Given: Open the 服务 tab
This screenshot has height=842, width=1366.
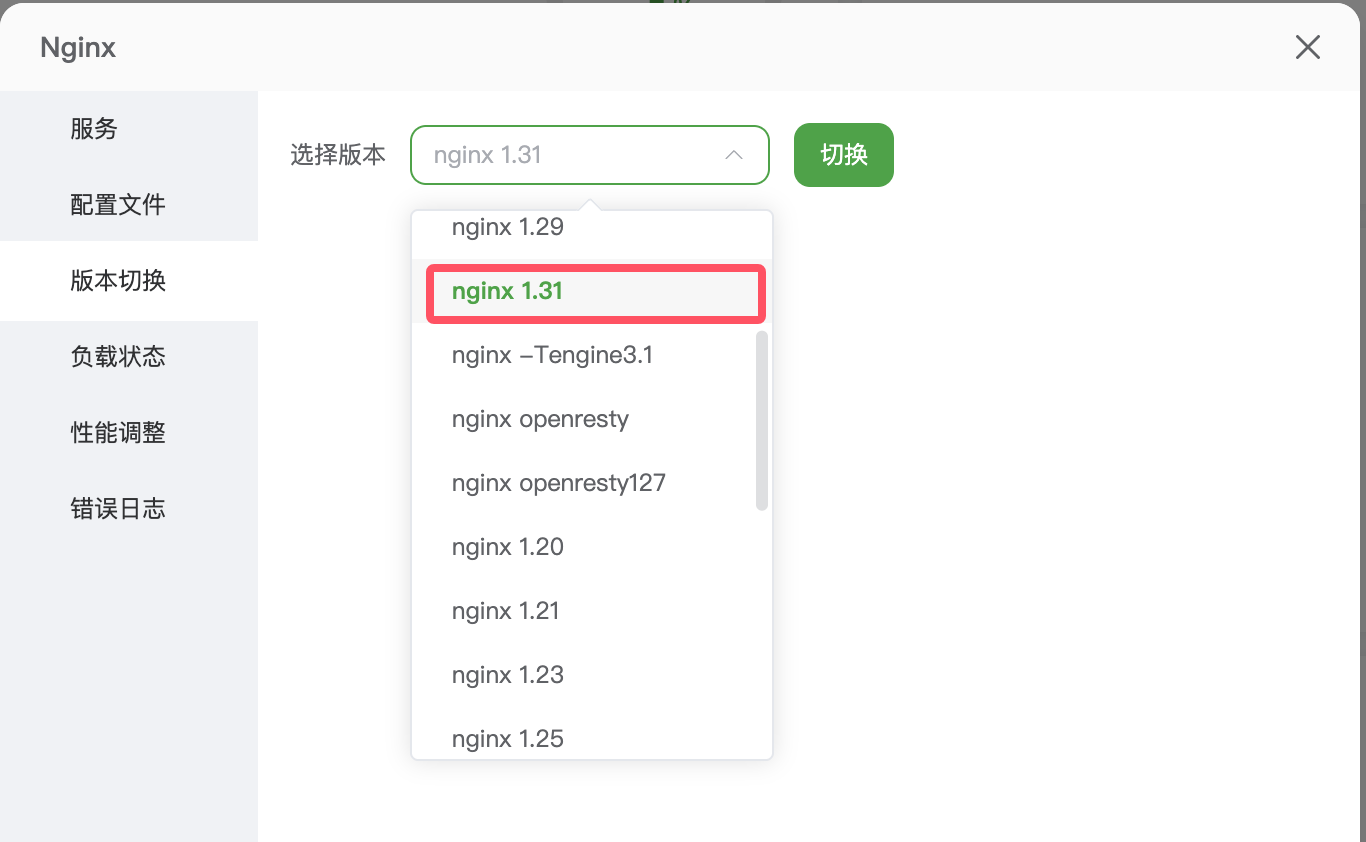Looking at the screenshot, I should (129, 129).
